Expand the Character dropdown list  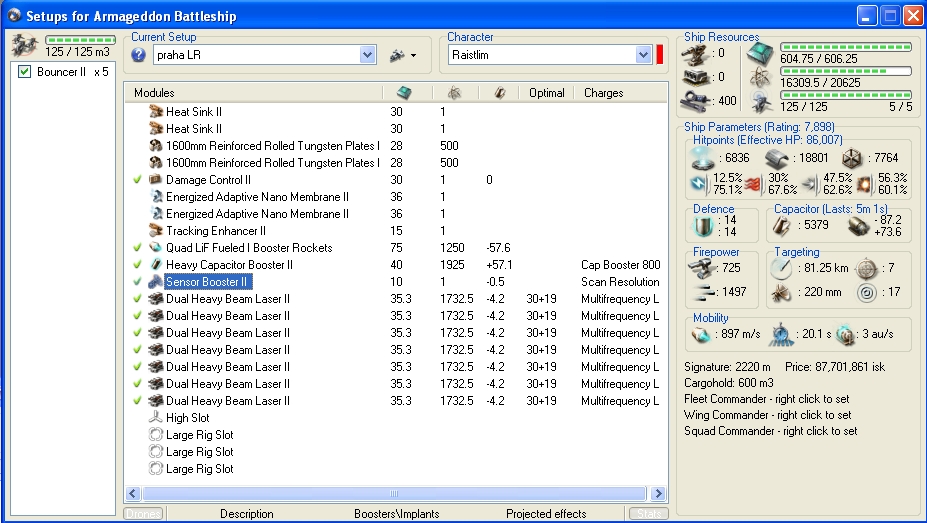pyautogui.click(x=643, y=55)
